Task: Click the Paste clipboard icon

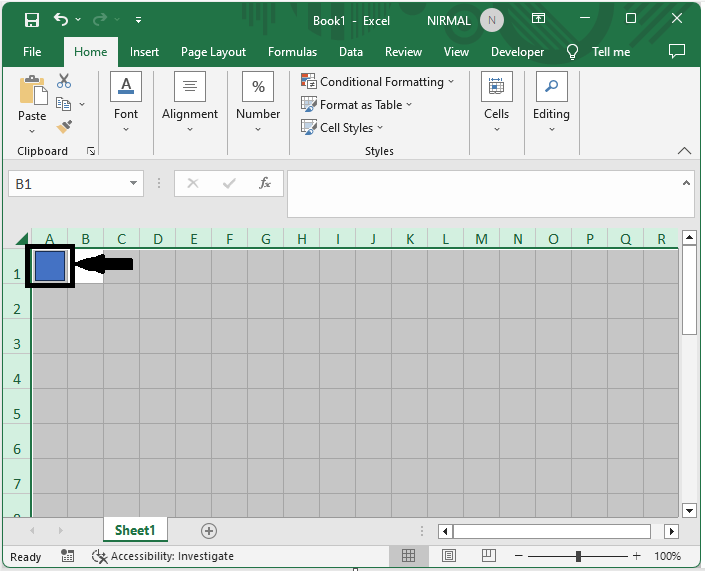Action: (x=32, y=90)
